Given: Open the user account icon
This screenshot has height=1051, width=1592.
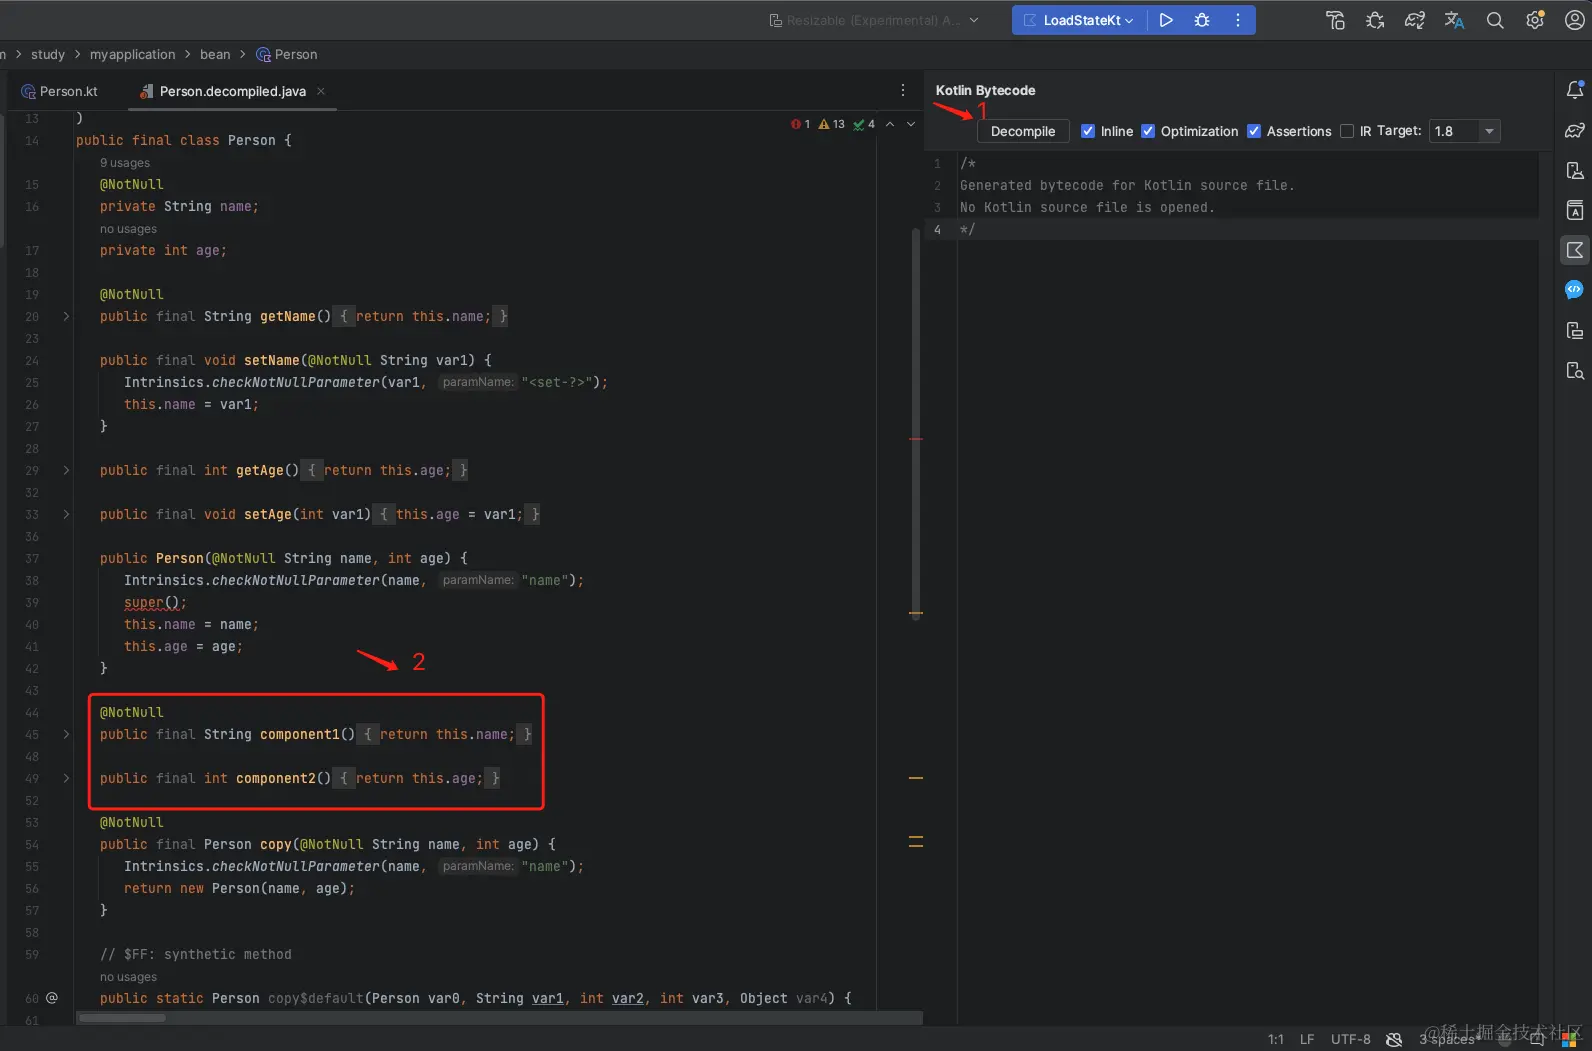Looking at the screenshot, I should coord(1574,20).
